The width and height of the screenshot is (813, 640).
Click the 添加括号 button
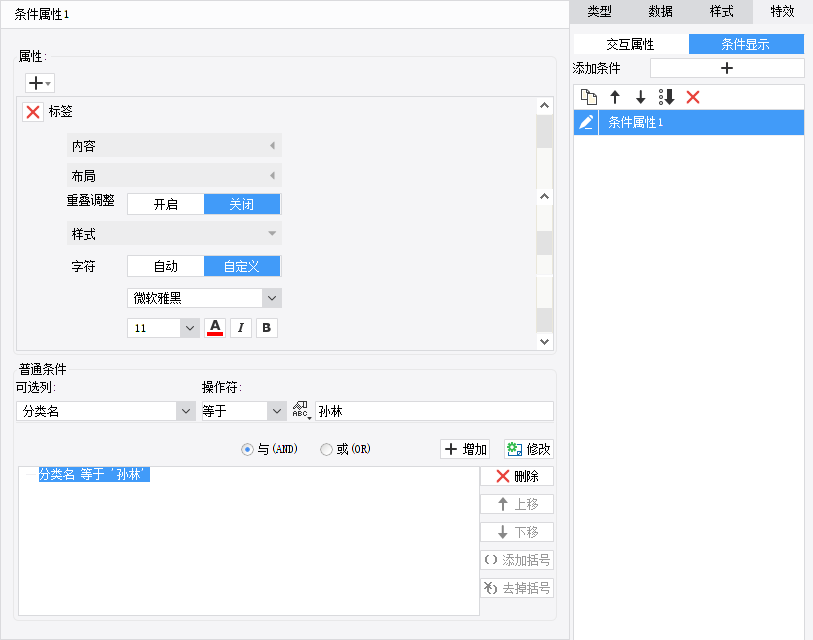(x=517, y=560)
